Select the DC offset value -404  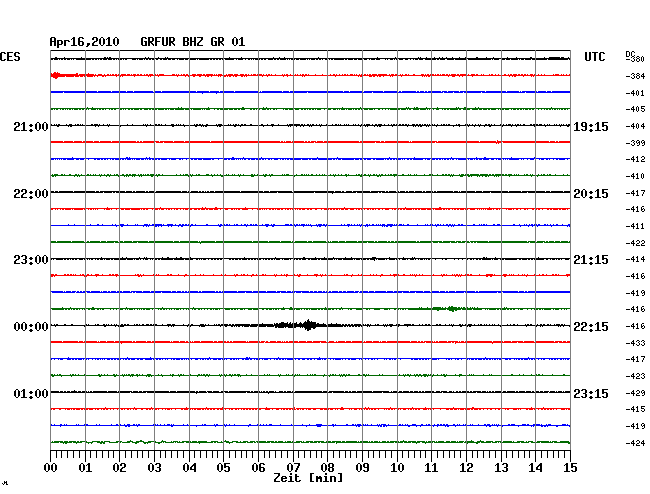pyautogui.click(x=635, y=126)
